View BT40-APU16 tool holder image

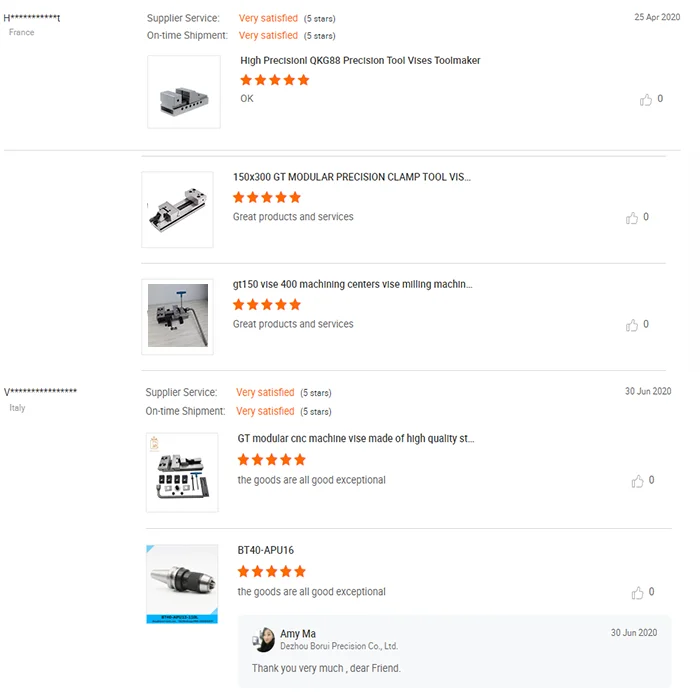(x=182, y=585)
